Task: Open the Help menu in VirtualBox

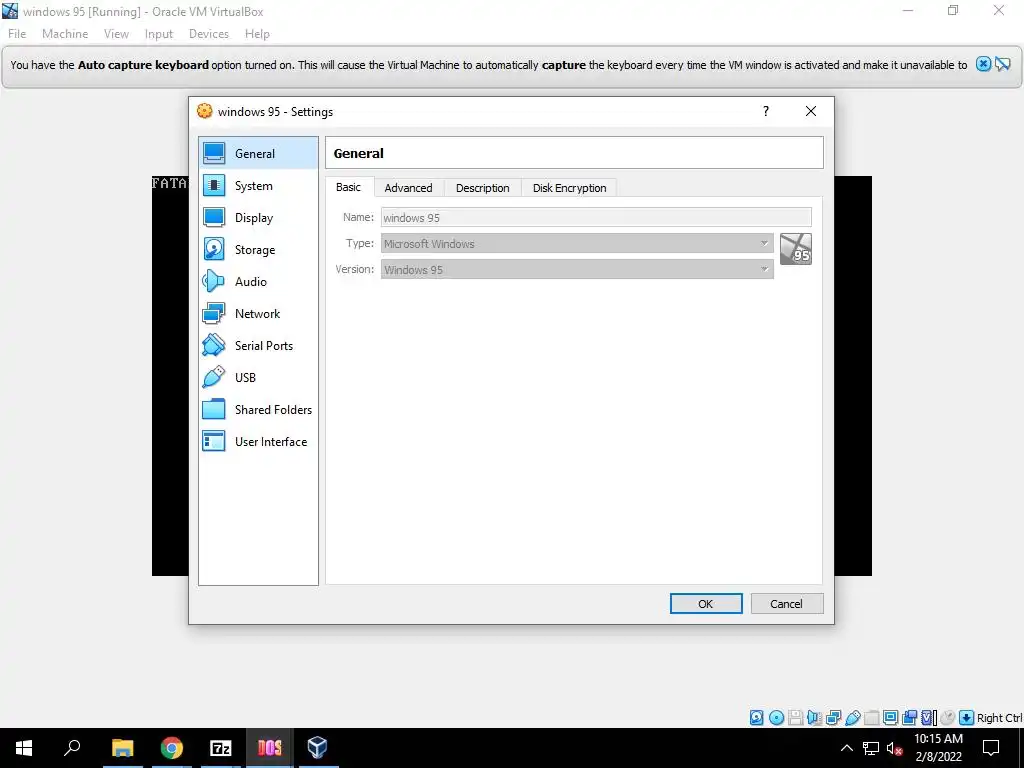Action: pyautogui.click(x=257, y=34)
